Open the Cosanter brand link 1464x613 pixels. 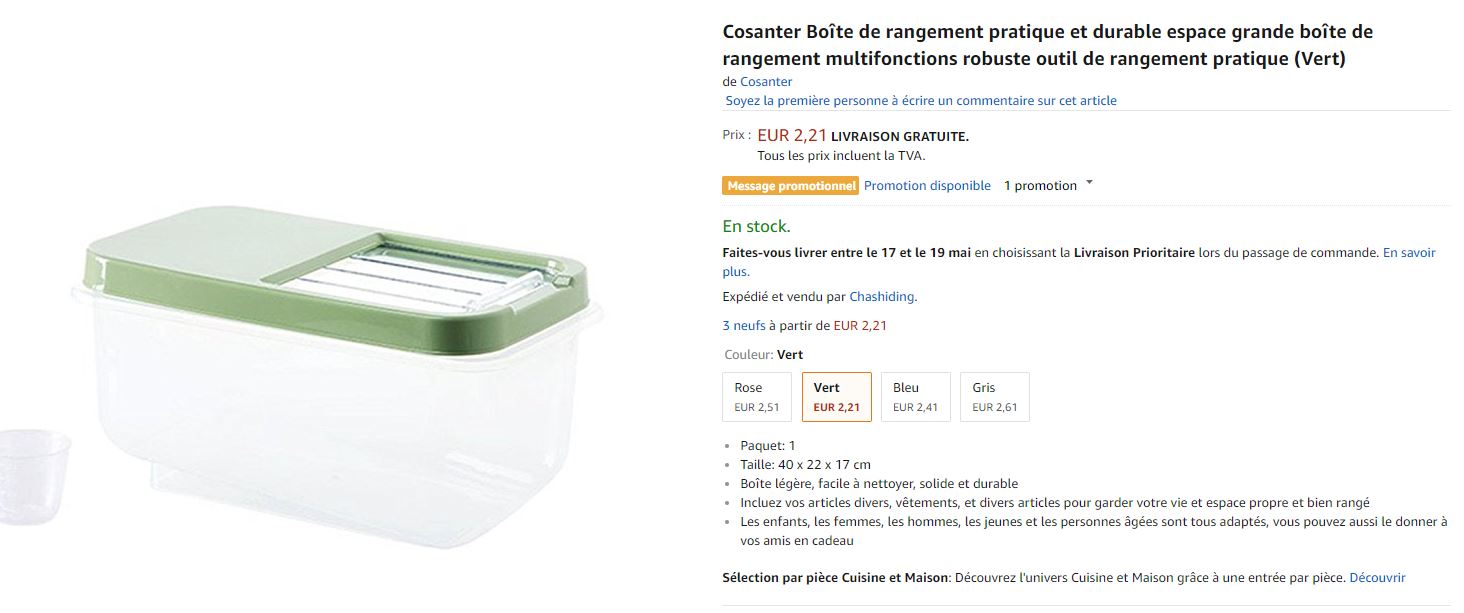point(766,82)
